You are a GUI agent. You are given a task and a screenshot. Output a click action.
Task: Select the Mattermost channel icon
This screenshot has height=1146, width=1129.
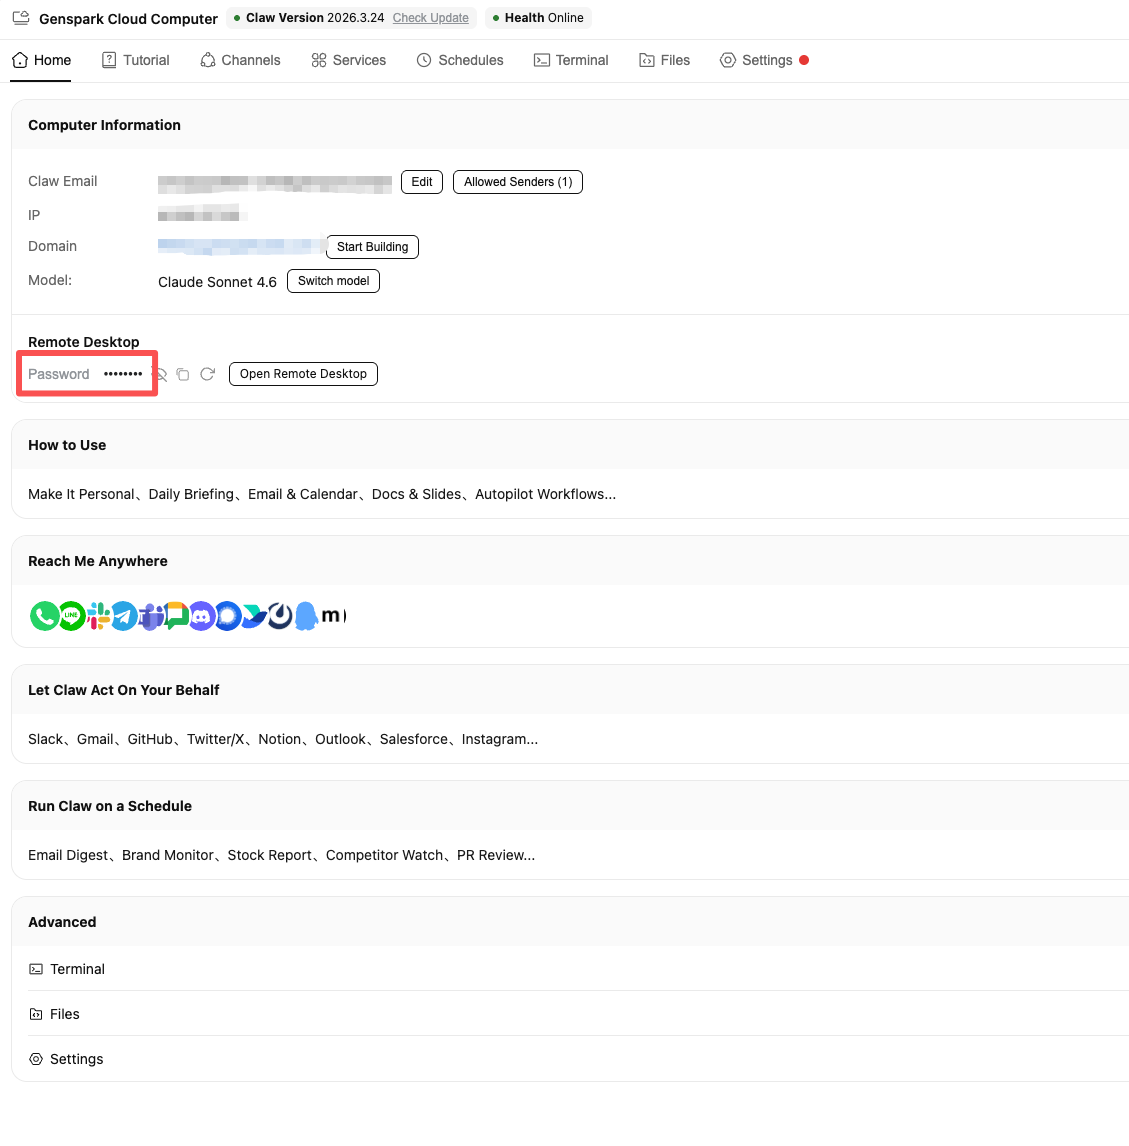pyautogui.click(x=280, y=616)
